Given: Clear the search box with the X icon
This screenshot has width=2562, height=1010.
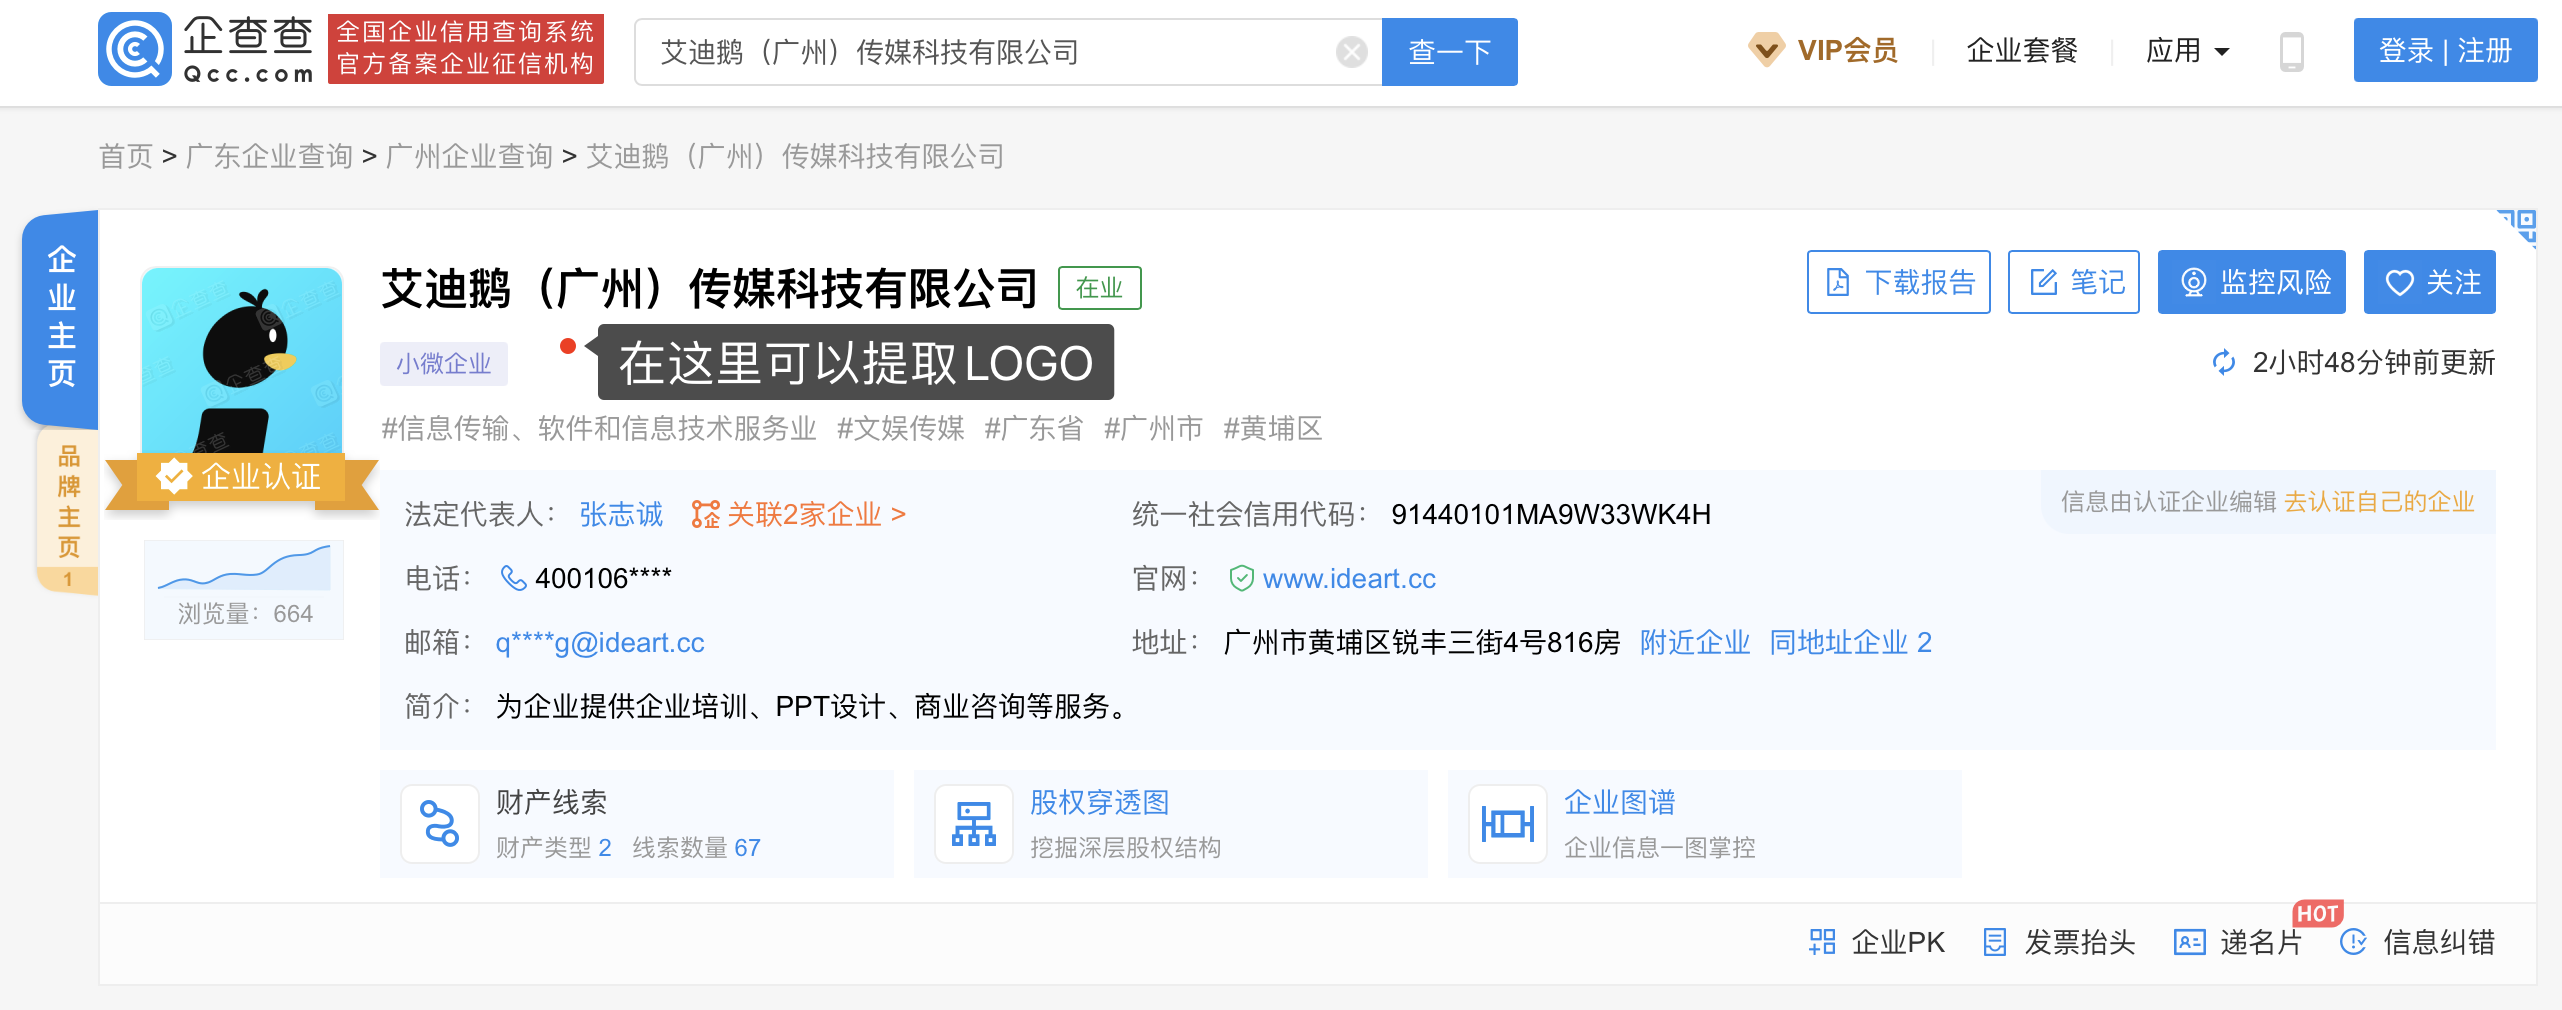Looking at the screenshot, I should tap(1351, 52).
